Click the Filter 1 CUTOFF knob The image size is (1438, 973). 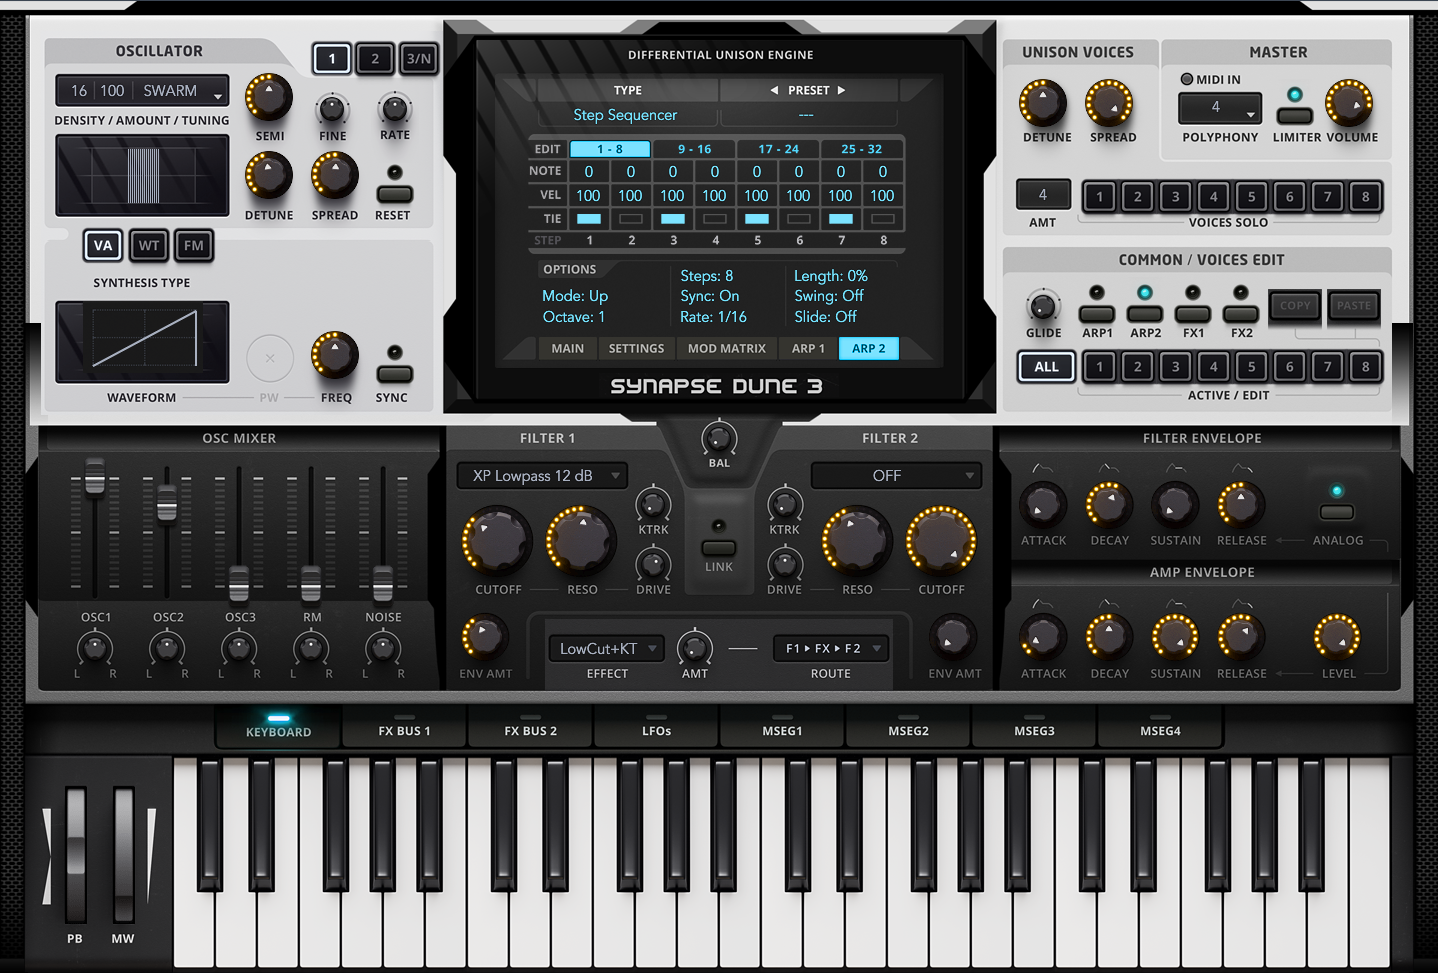coord(497,541)
